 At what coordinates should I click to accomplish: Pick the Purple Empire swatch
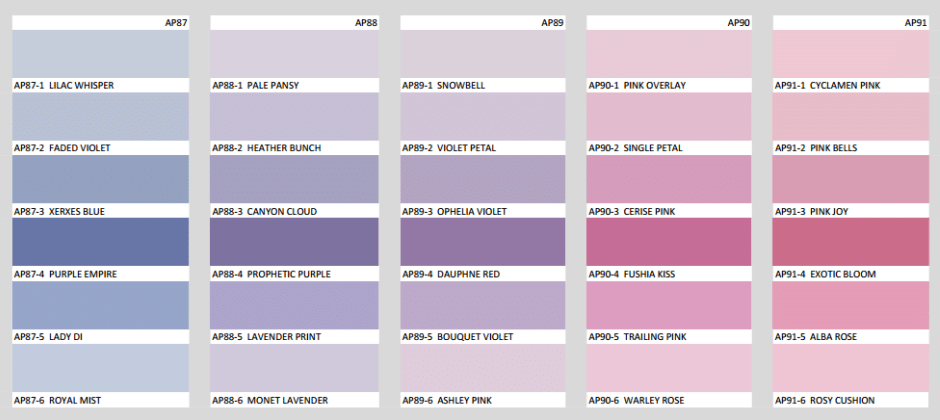[x=100, y=241]
